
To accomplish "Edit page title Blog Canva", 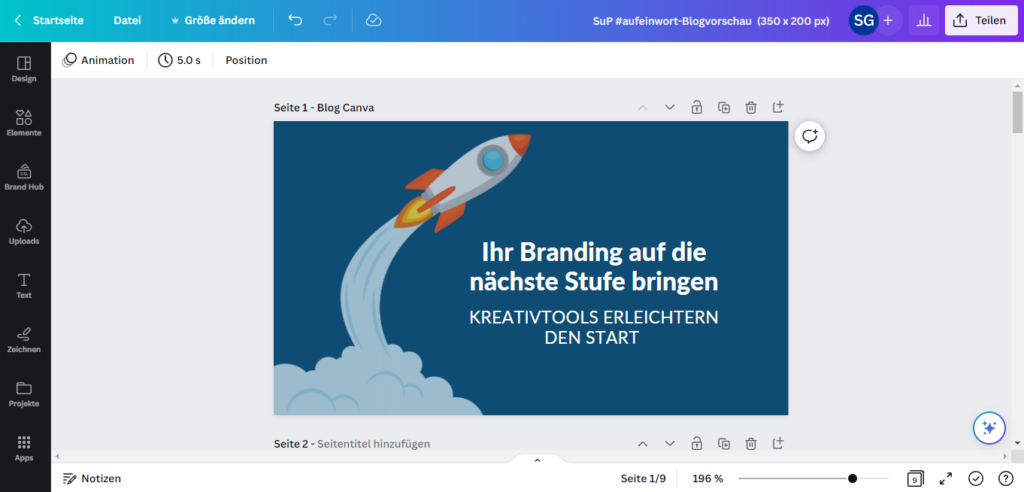I will [x=345, y=108].
